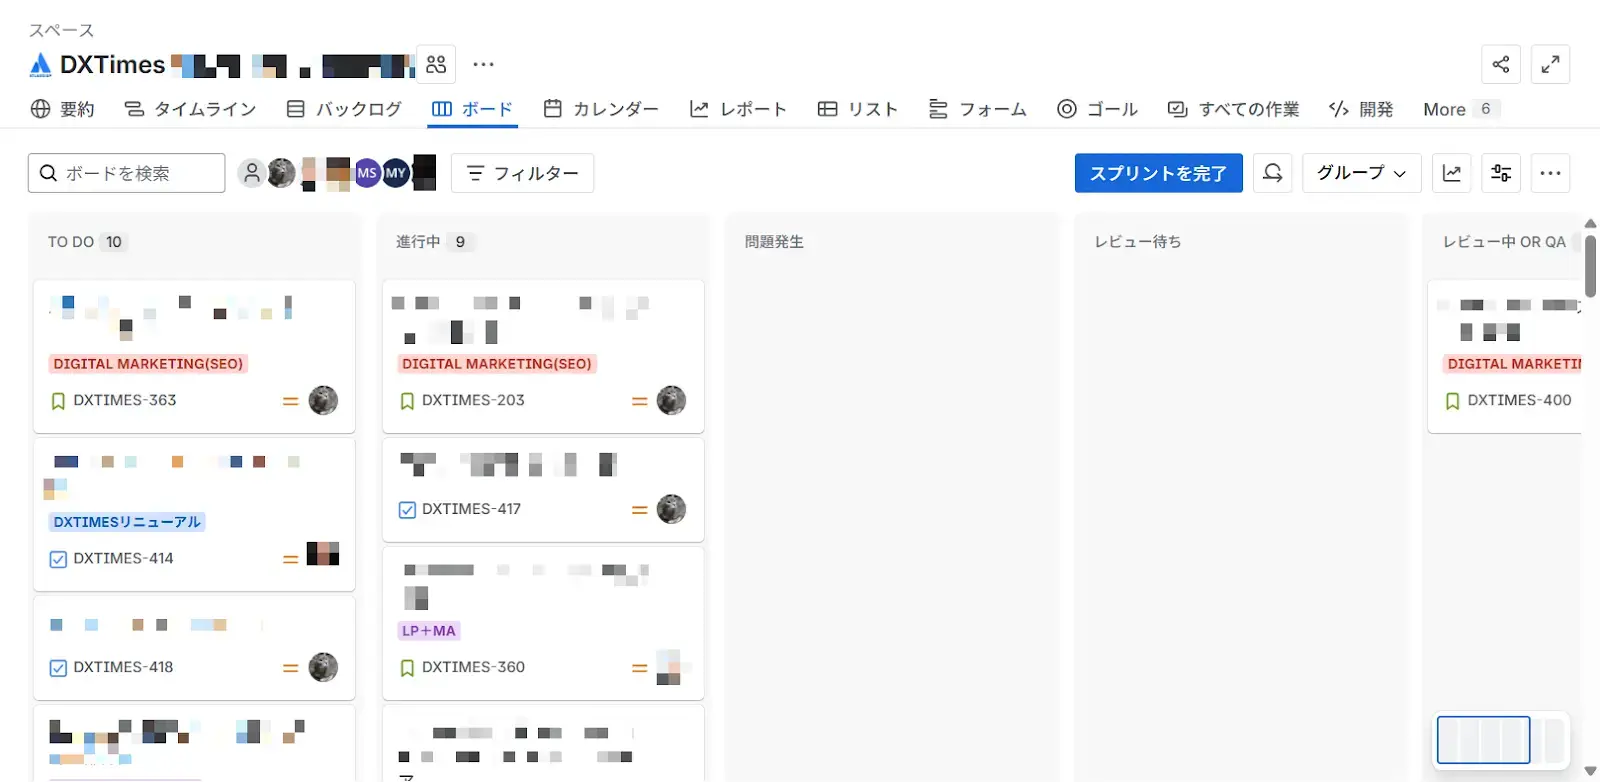Image resolution: width=1600 pixels, height=782 pixels.
Task: Click task checkbox icon on DXTIMES-417
Action: (407, 510)
